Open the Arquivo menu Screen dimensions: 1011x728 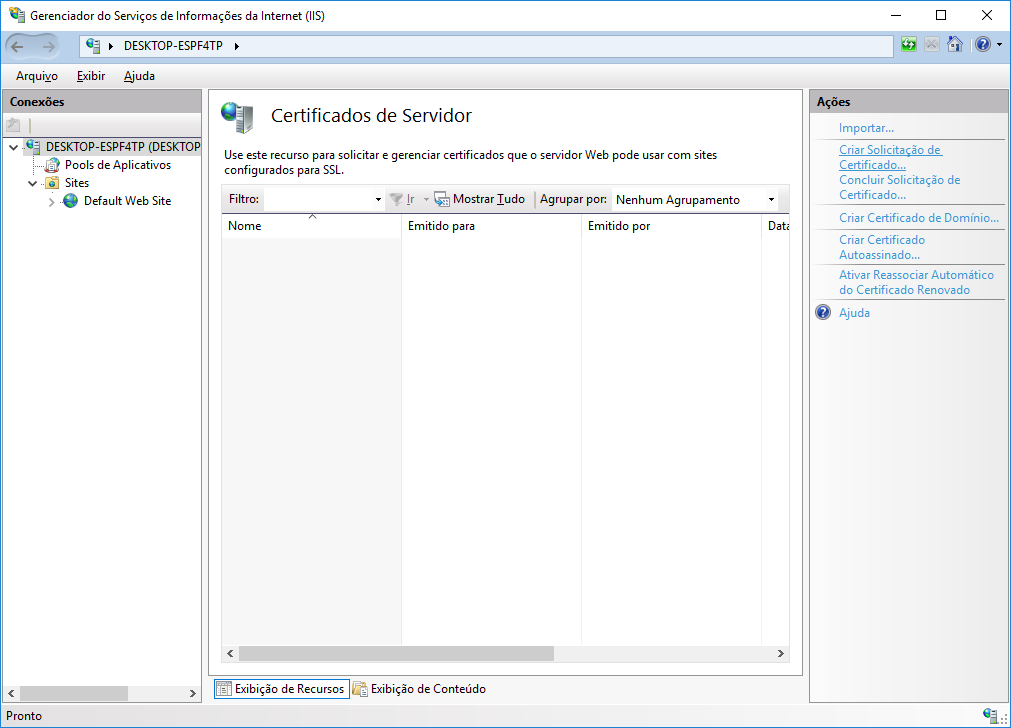click(35, 76)
